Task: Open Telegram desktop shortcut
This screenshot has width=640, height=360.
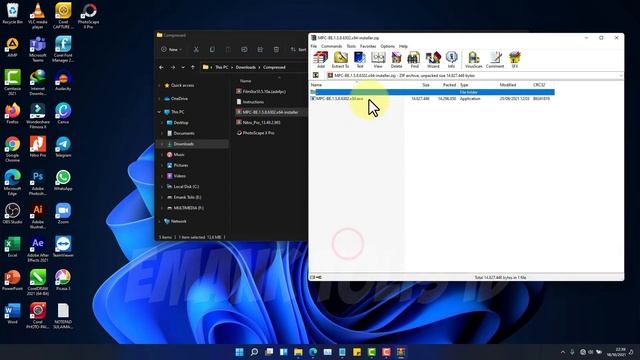Action: [63, 147]
